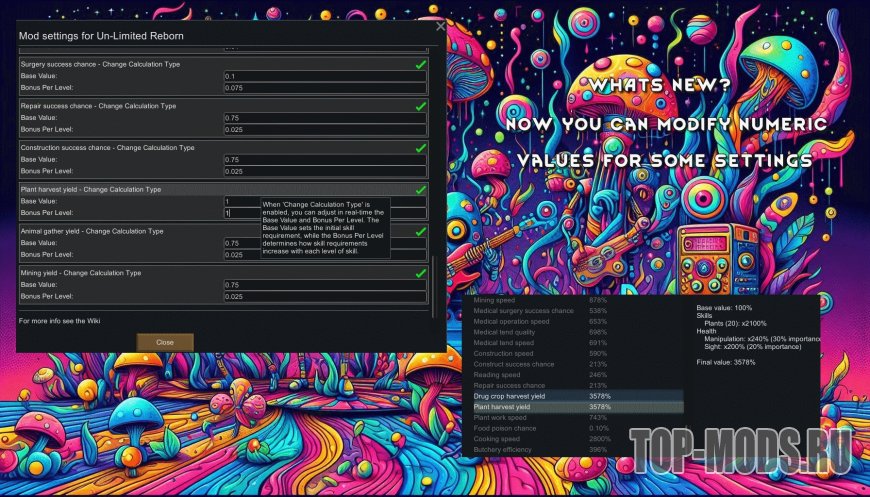Toggle Construction success chance checkmark

[x=421, y=148]
